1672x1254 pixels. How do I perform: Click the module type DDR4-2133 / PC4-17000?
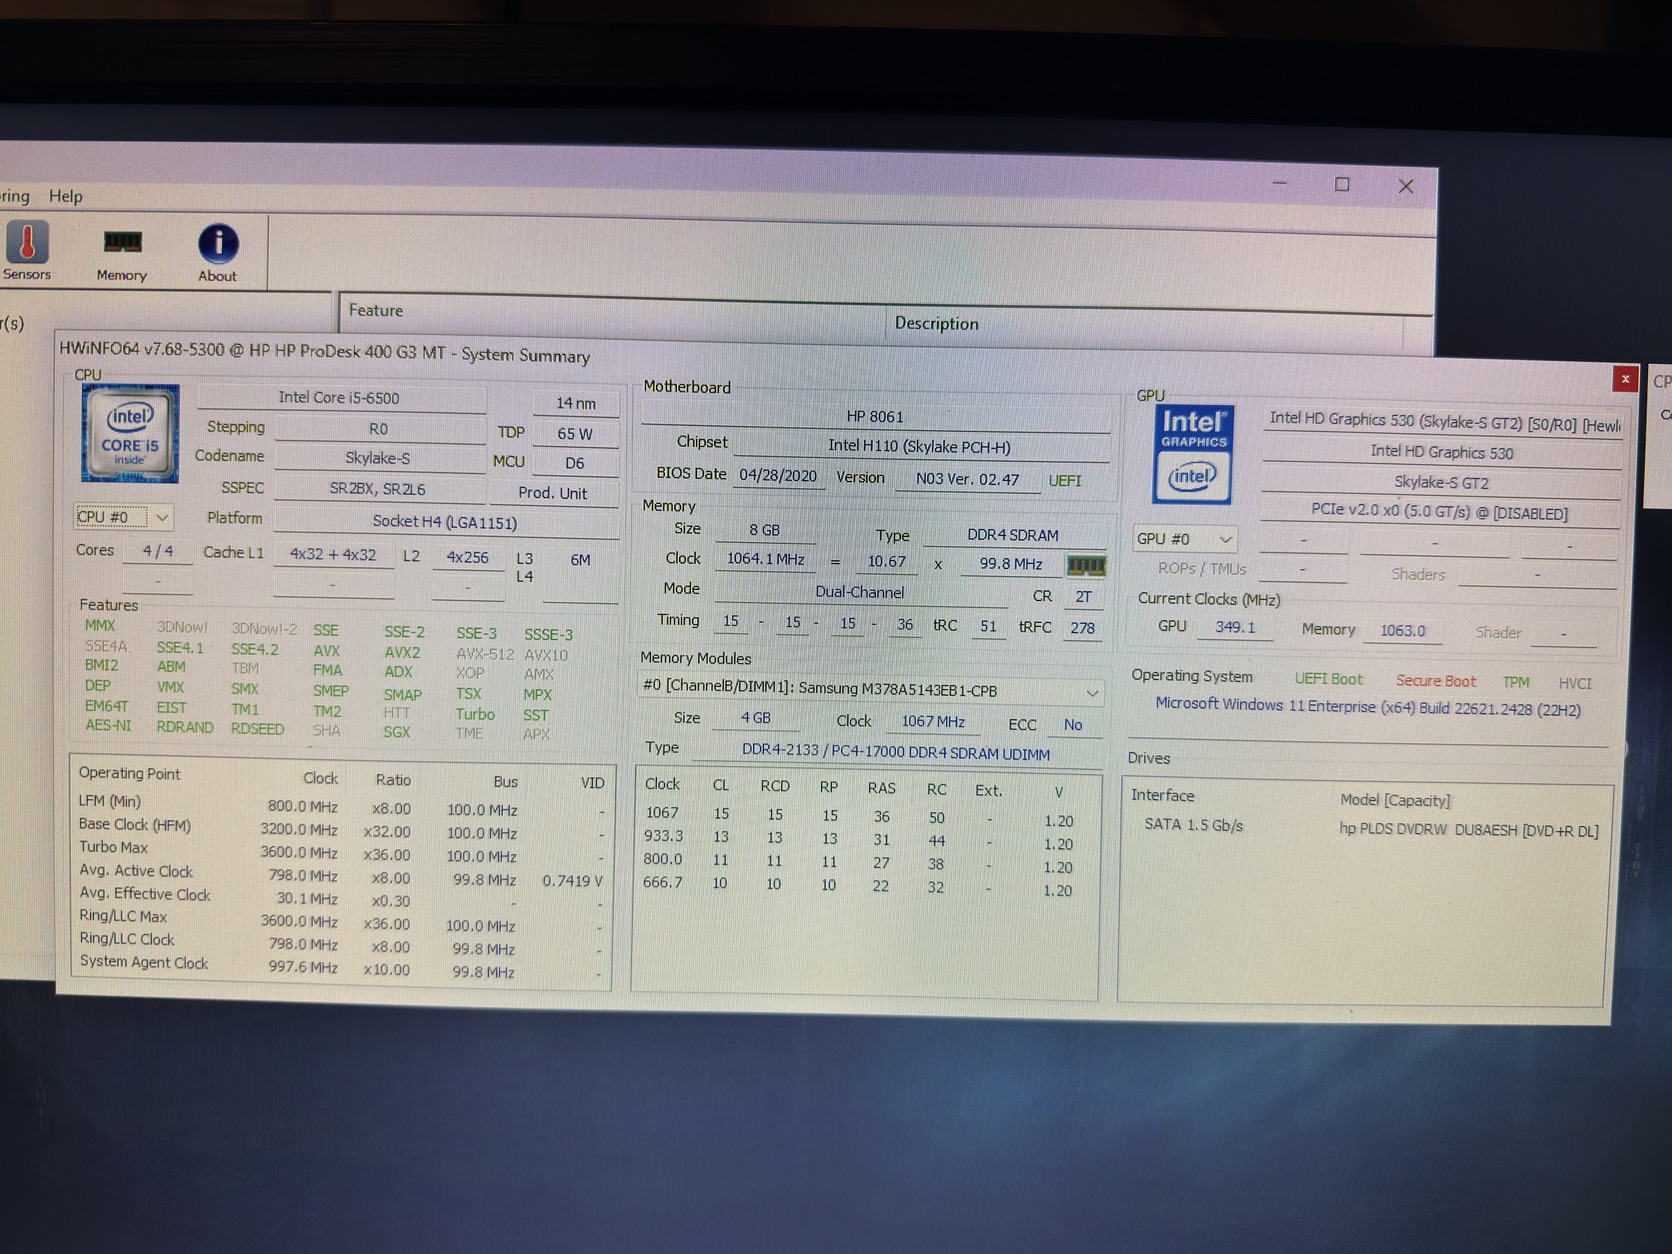pyautogui.click(x=896, y=752)
